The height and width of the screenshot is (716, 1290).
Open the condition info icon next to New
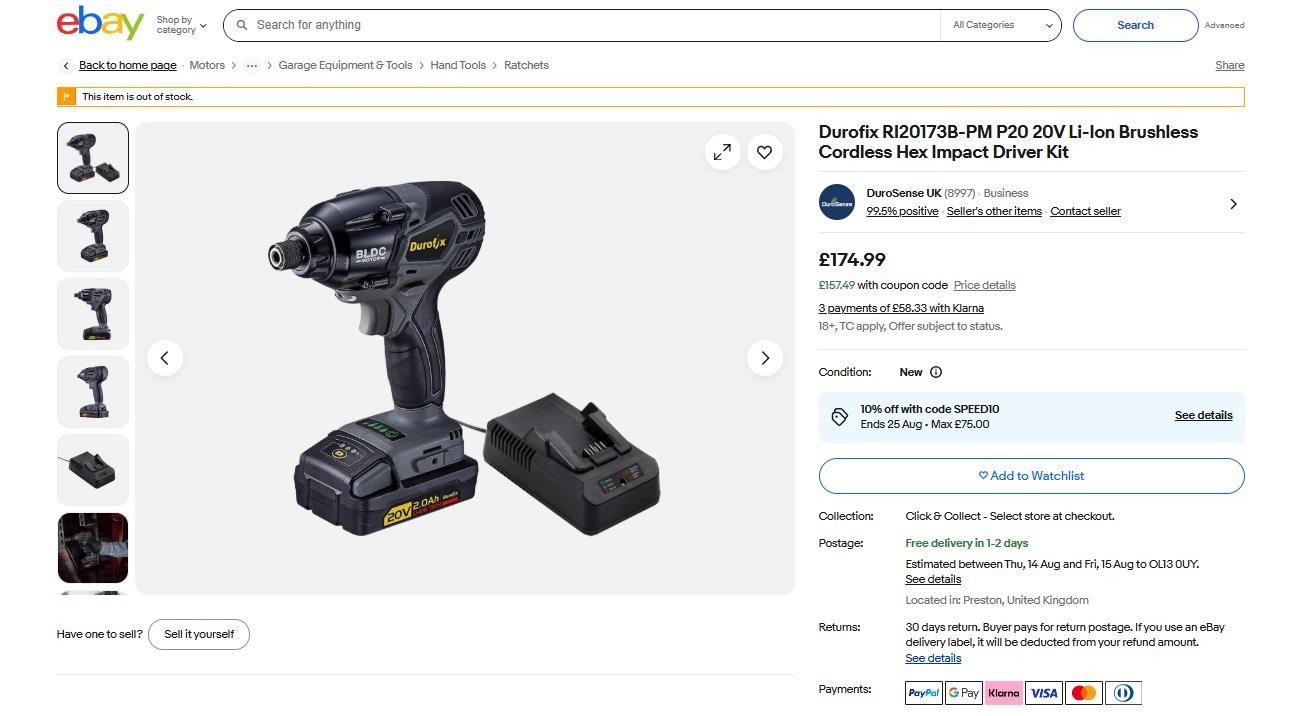pos(936,372)
